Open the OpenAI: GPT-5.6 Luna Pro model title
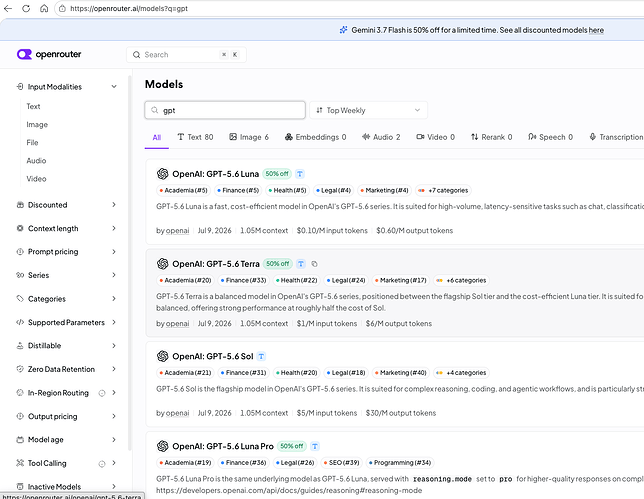The height and width of the screenshot is (499, 644). tap(223, 446)
